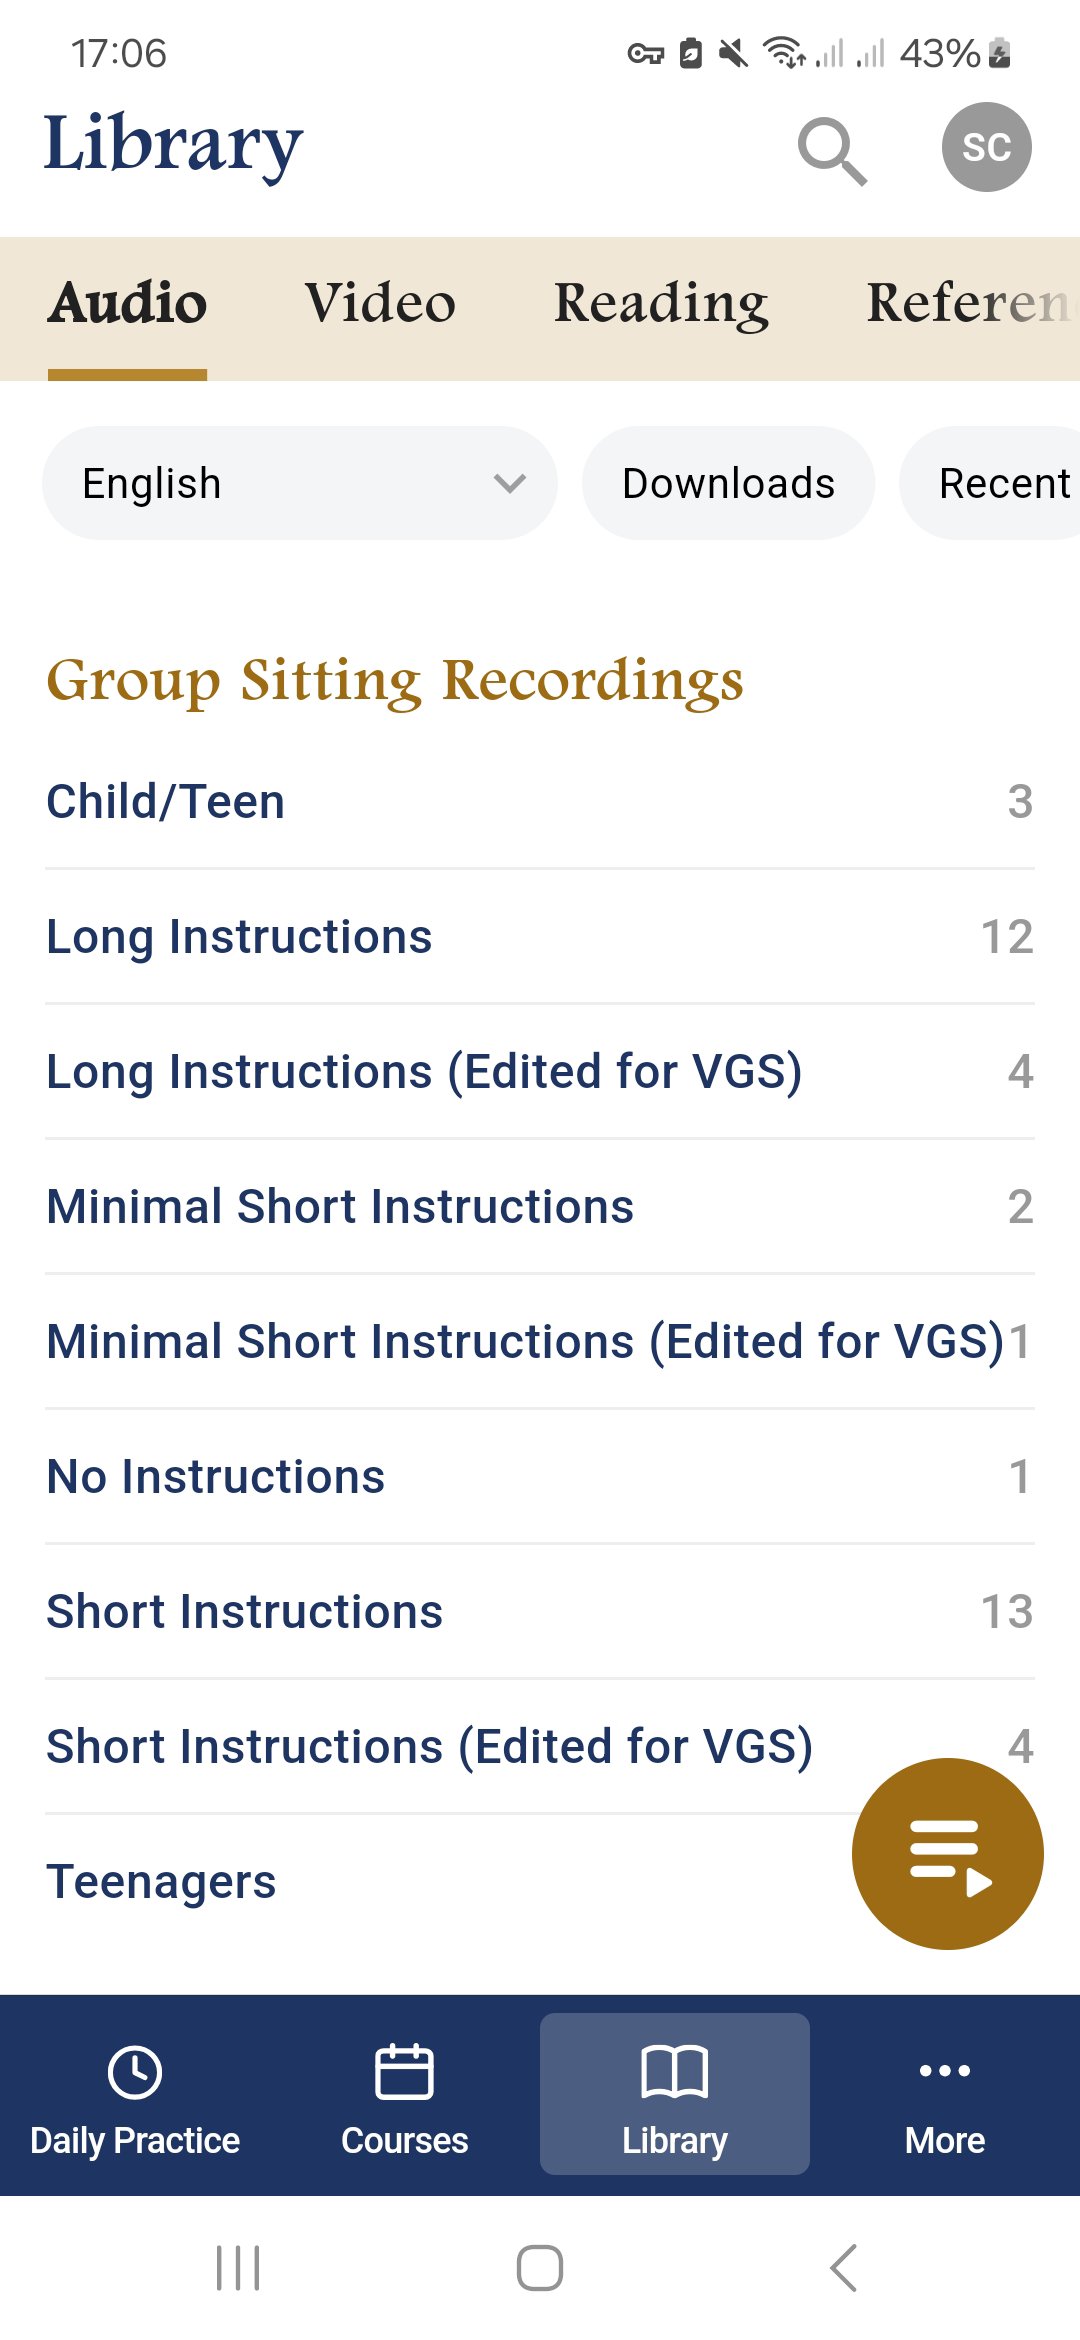Open the More dots menu

[x=944, y=2071]
